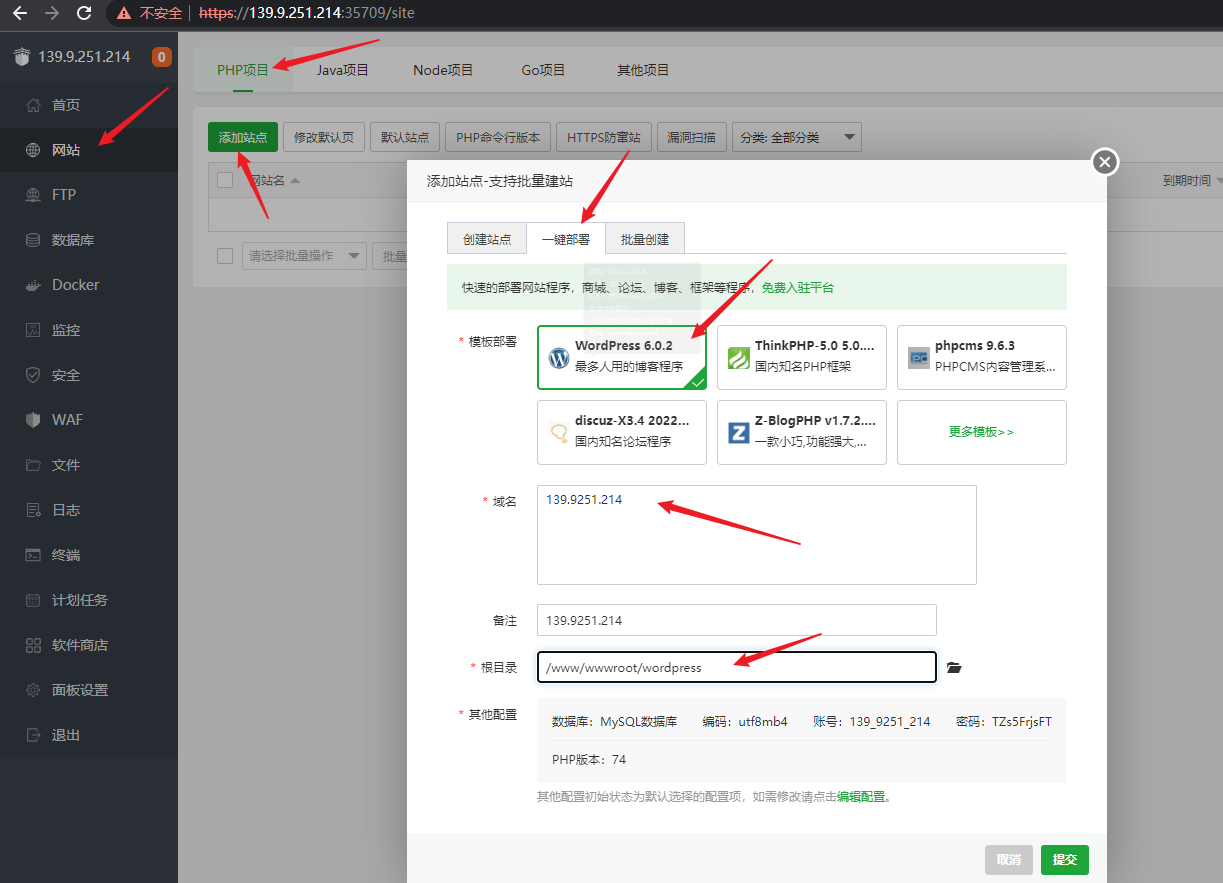Click the monitoring icon in sidebar
This screenshot has height=883, width=1223.
click(x=33, y=330)
